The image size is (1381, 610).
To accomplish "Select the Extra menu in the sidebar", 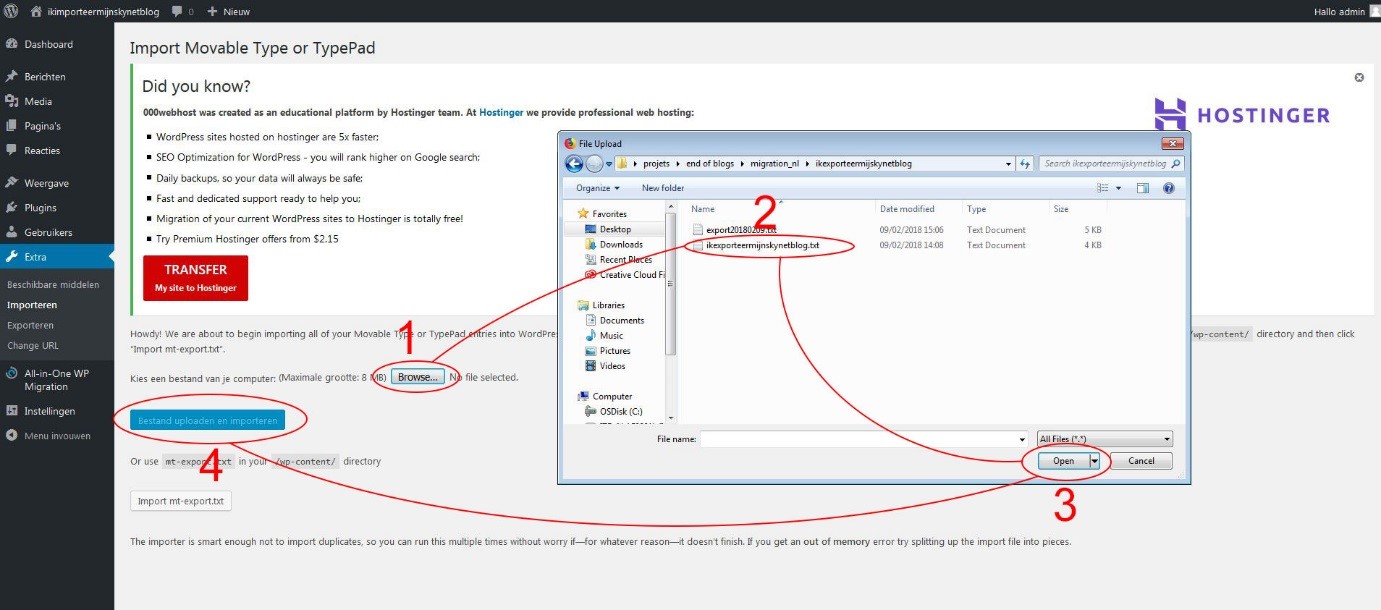I will 57,257.
